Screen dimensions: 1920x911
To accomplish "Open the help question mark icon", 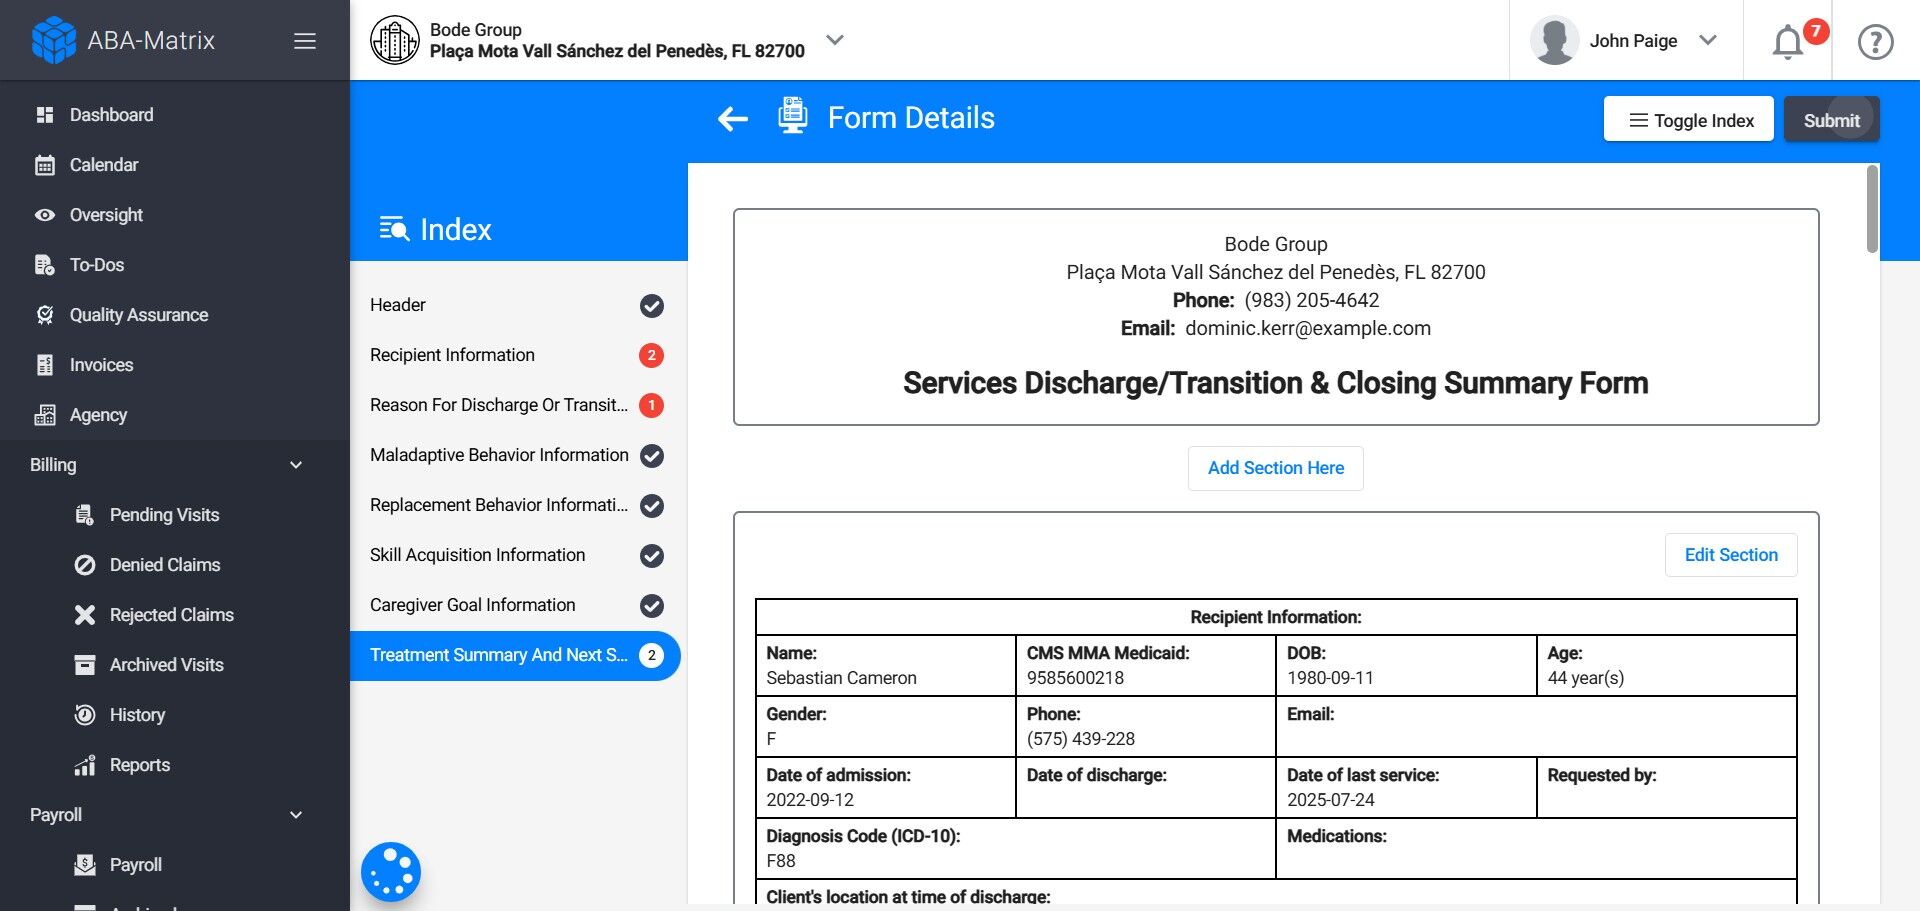I will (1876, 42).
